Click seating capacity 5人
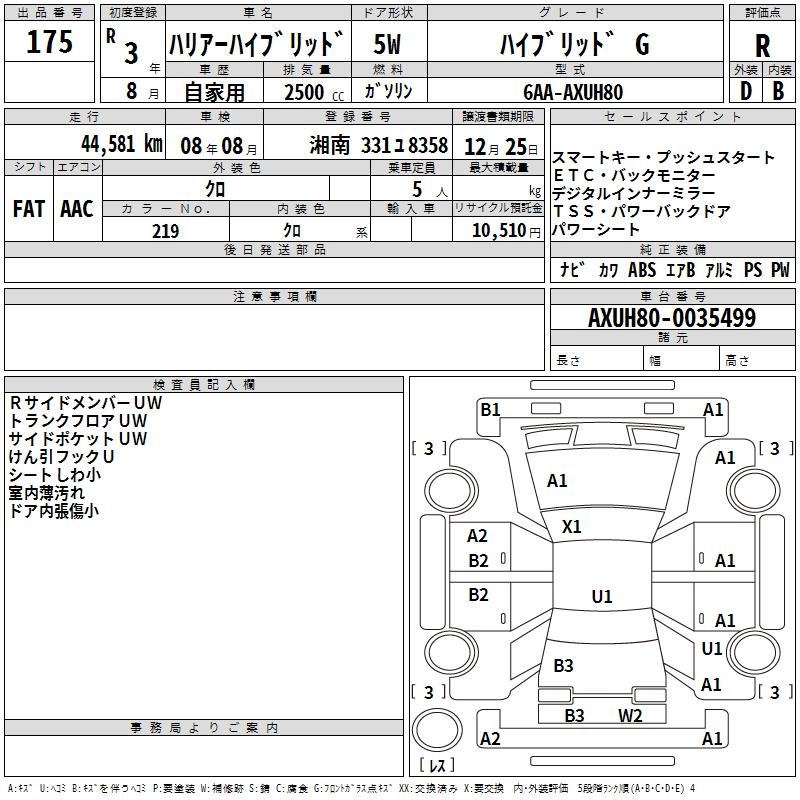 coord(430,190)
